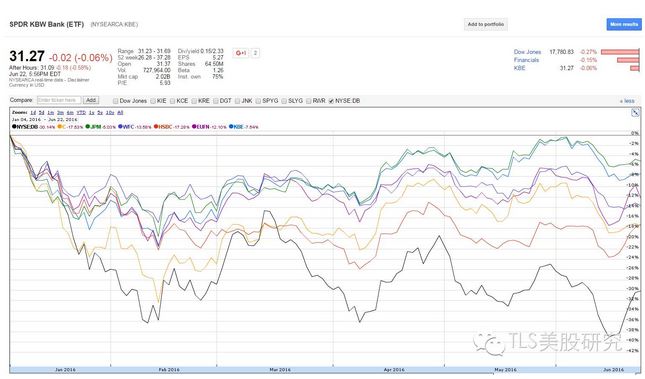The width and height of the screenshot is (645, 379).
Task: Click the red HSBC legend dot
Action: click(x=156, y=127)
